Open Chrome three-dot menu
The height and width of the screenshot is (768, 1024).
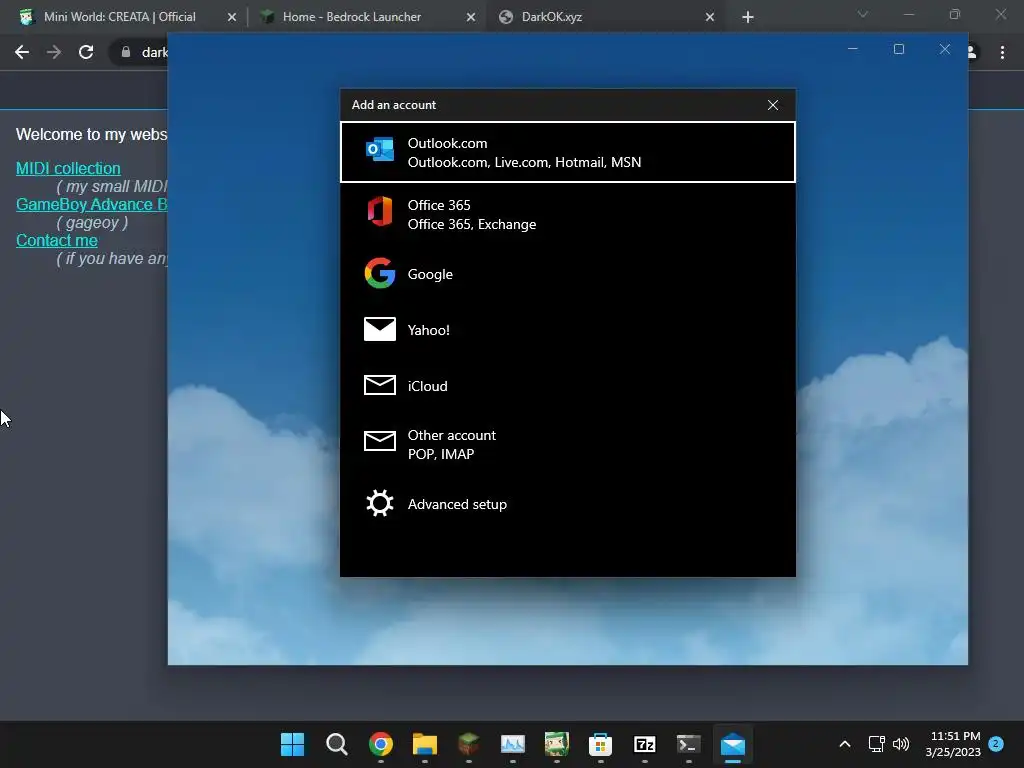pos(1002,52)
